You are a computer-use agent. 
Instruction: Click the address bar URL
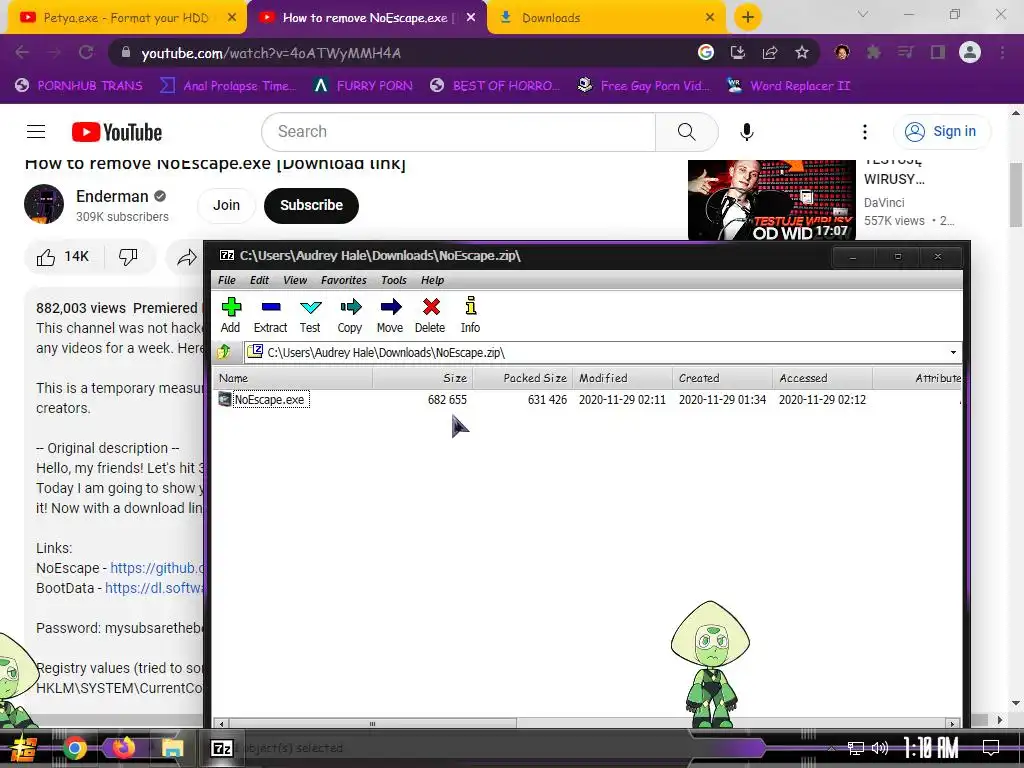(271, 53)
